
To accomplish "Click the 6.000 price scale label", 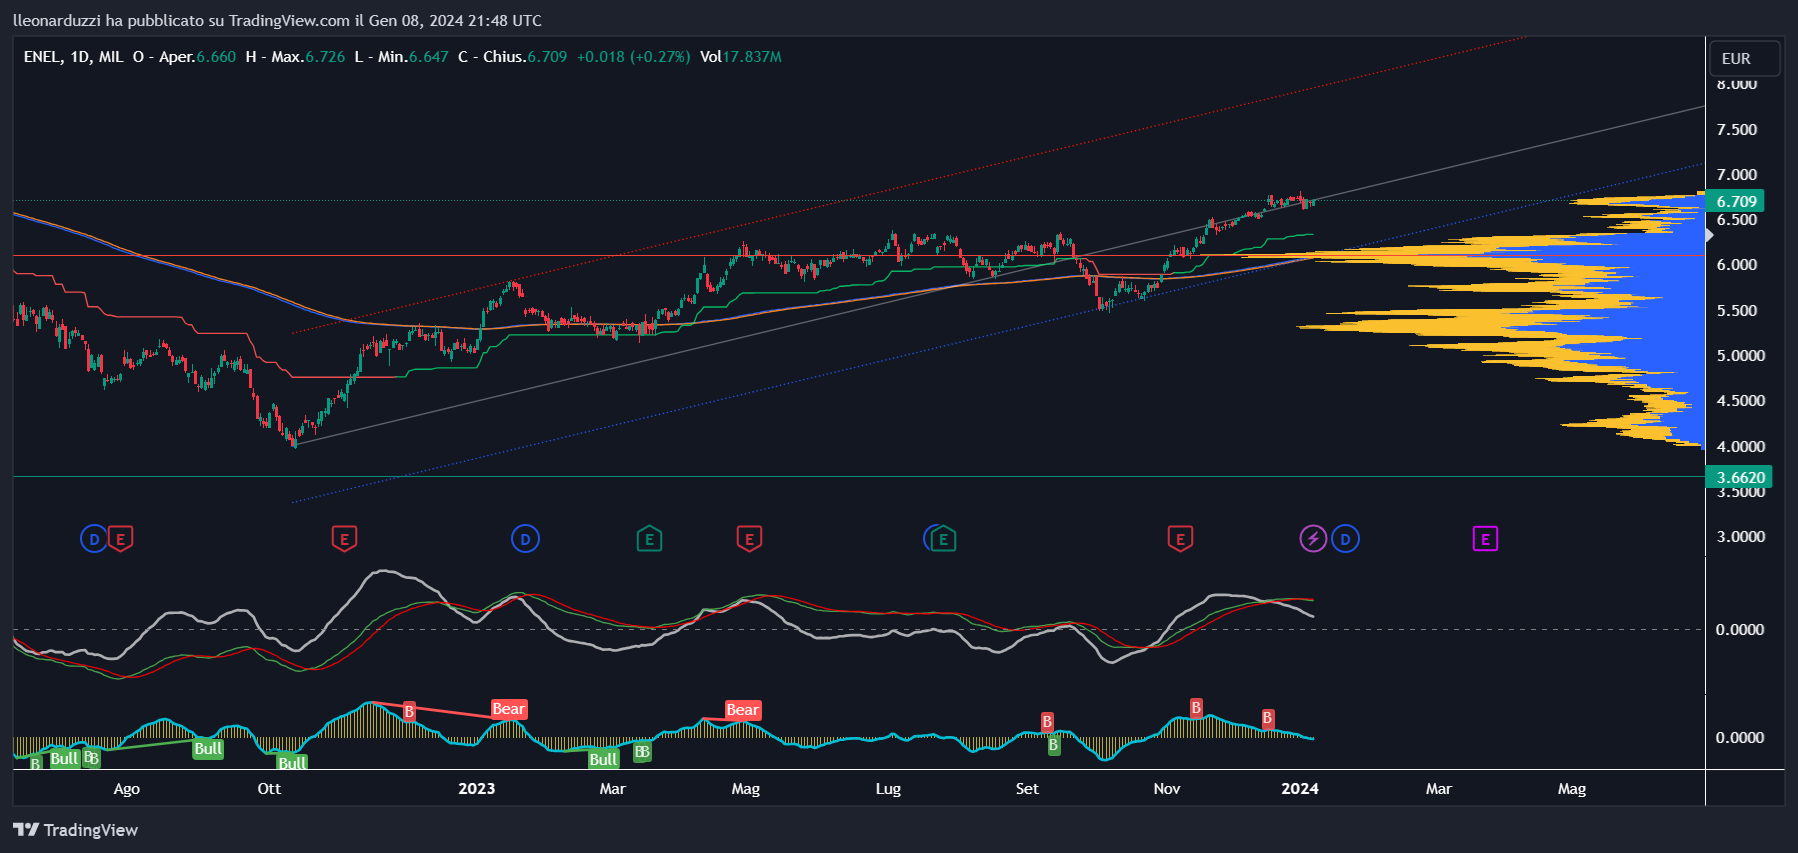I will 1737,265.
